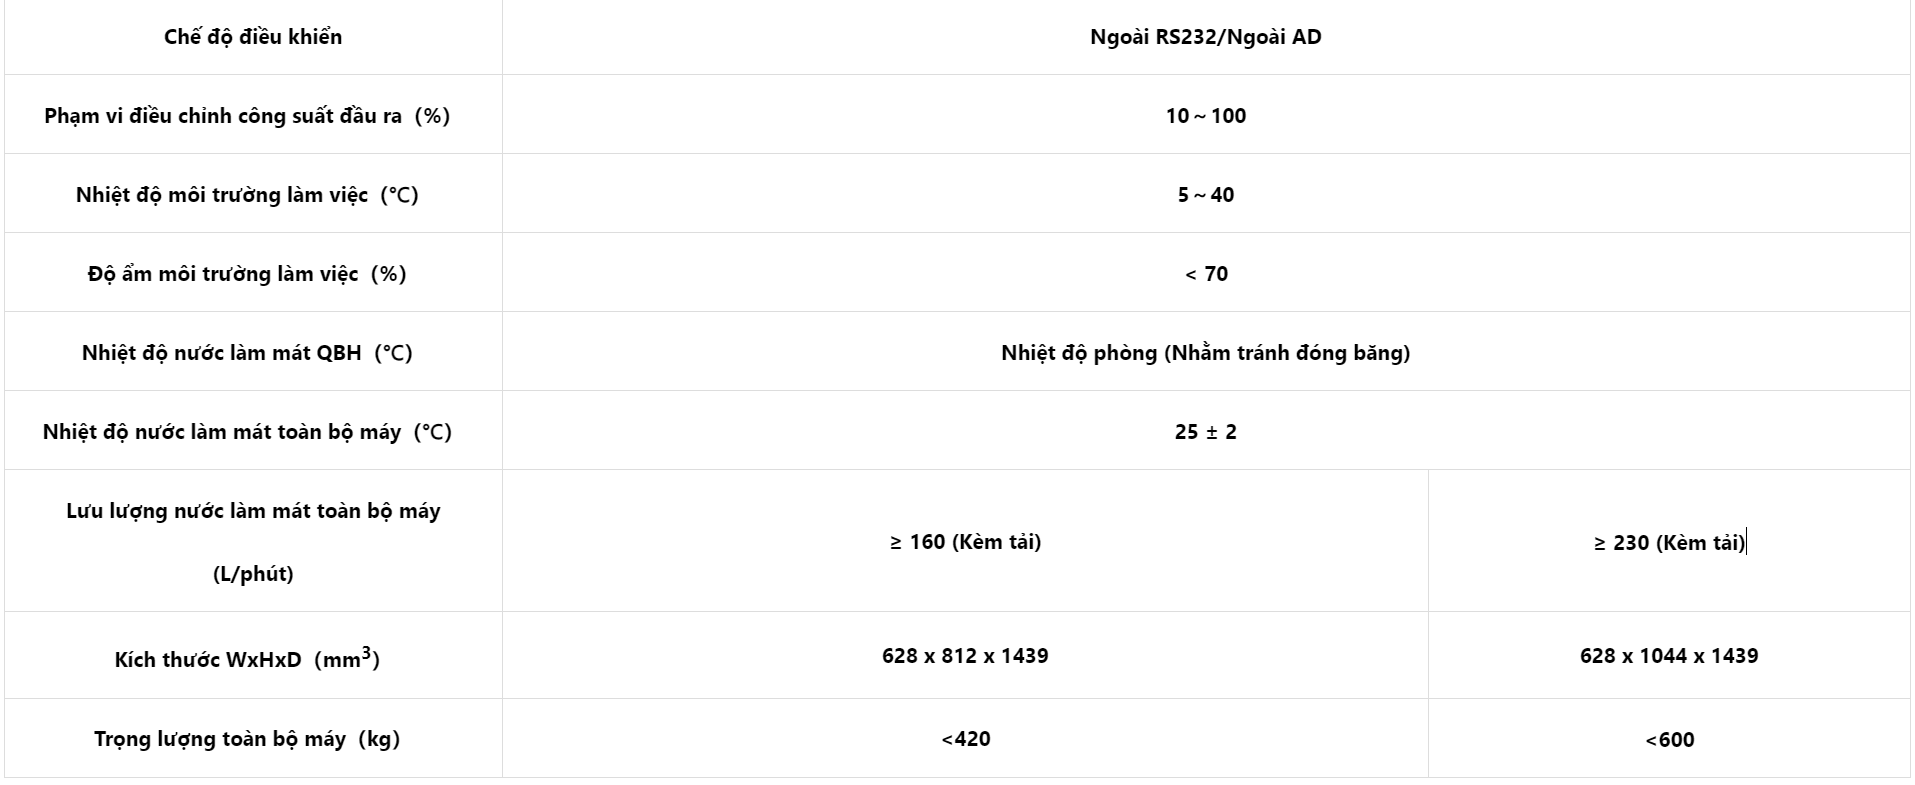The width and height of the screenshot is (1915, 785).
Task: Click the 'Chế độ điều khiển' header cell
Action: point(253,37)
